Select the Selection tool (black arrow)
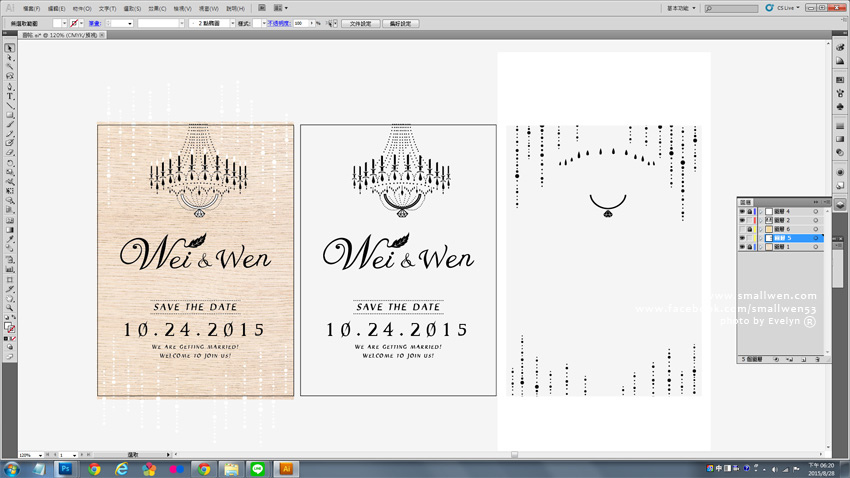Viewport: 850px width, 478px height. coord(10,48)
